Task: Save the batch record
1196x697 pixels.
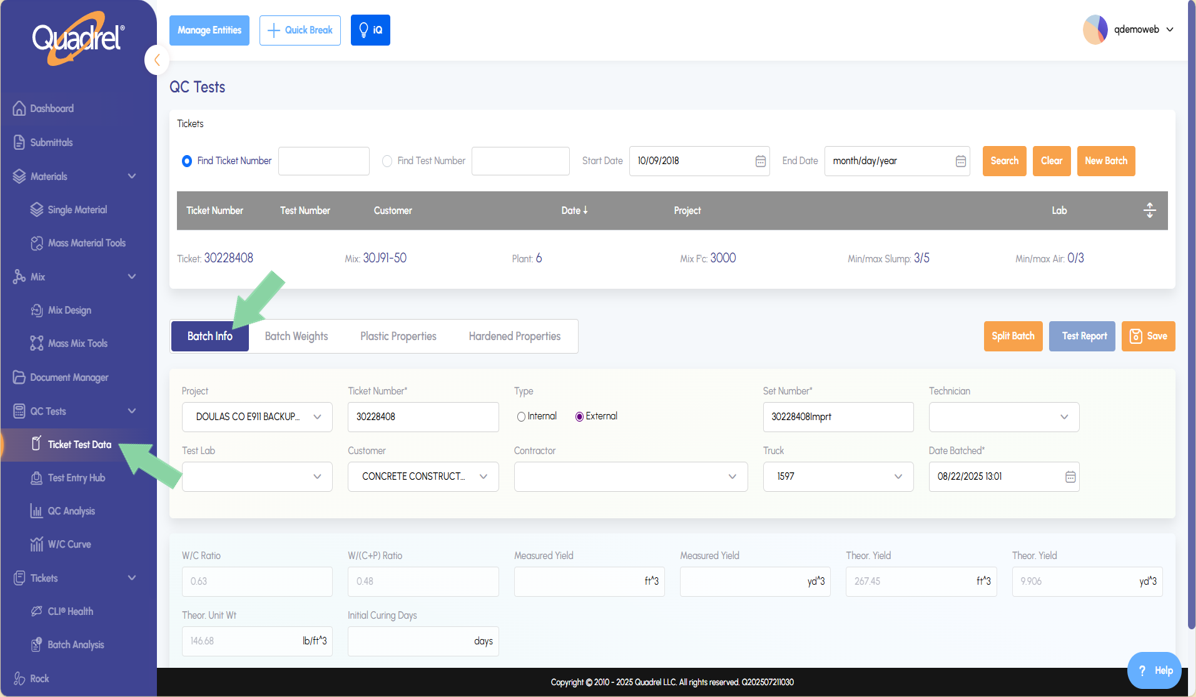Action: (x=1148, y=336)
